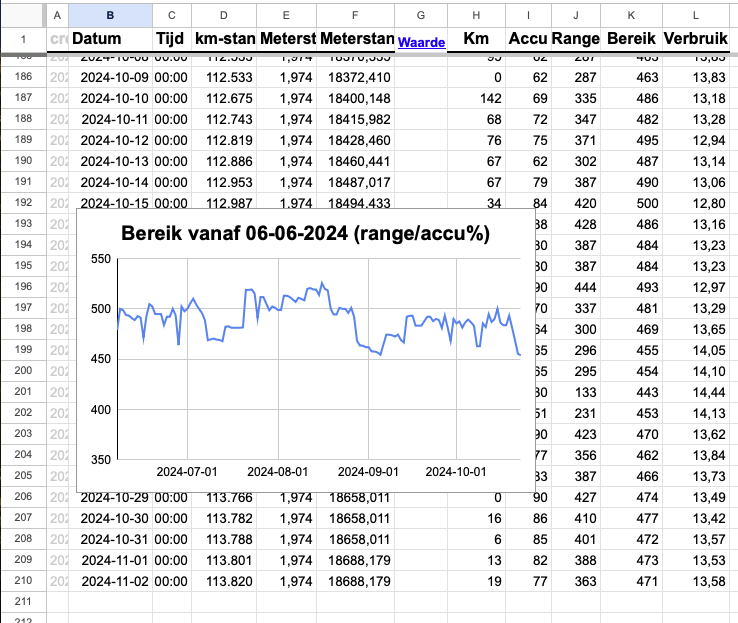Select date cell 2024-10-10
This screenshot has height=623, width=738.
coord(110,98)
